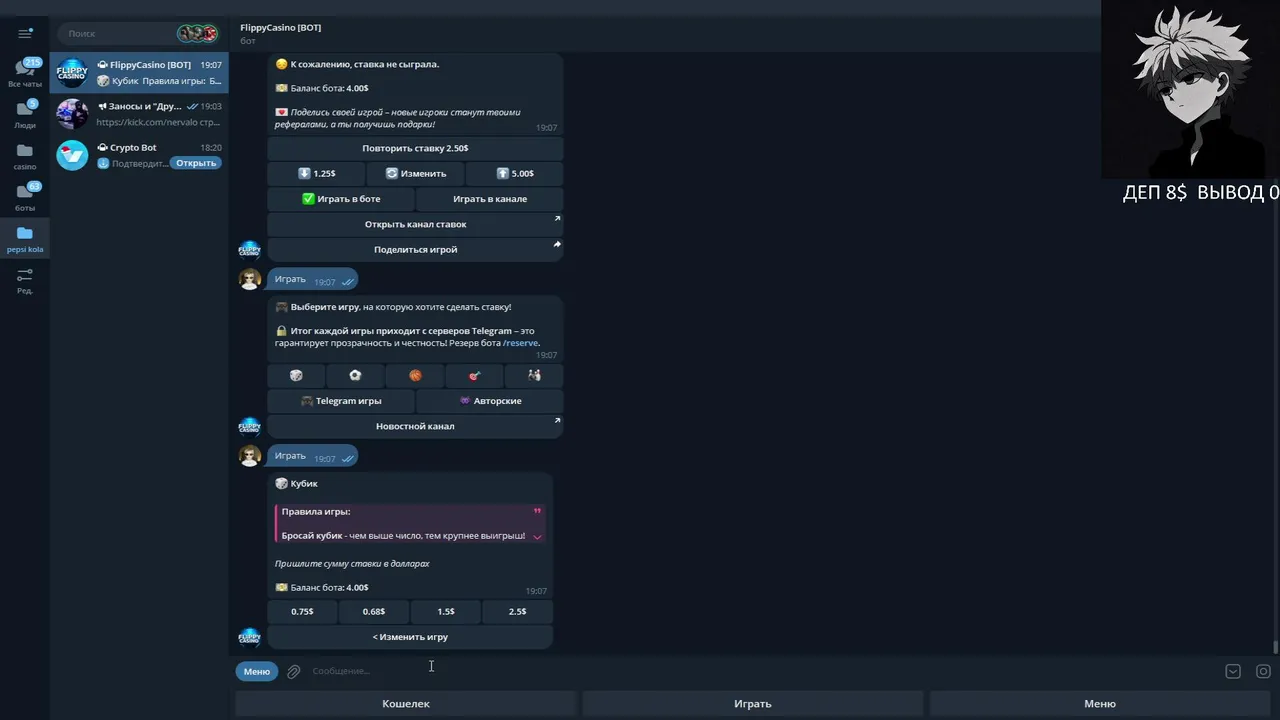
Task: Choose the basketball game icon button
Action: point(415,375)
